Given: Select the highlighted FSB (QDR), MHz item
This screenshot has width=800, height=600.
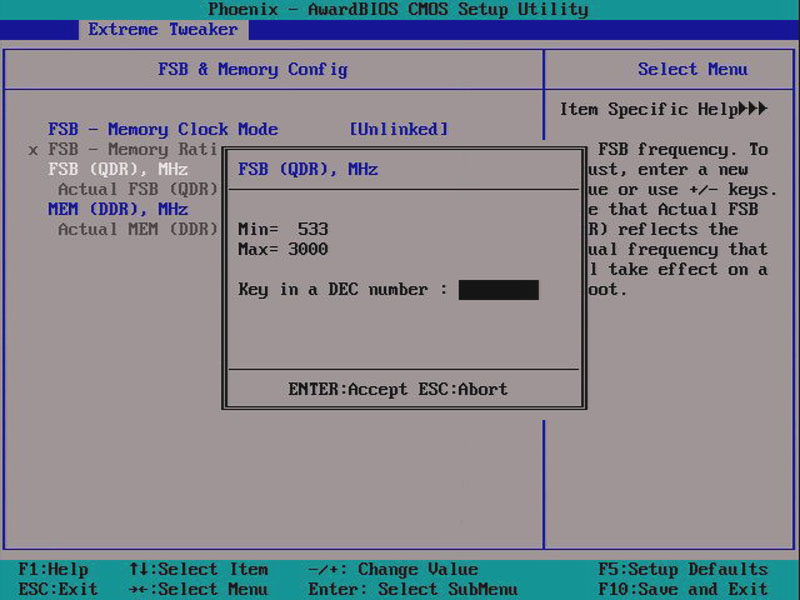Looking at the screenshot, I should (118, 169).
